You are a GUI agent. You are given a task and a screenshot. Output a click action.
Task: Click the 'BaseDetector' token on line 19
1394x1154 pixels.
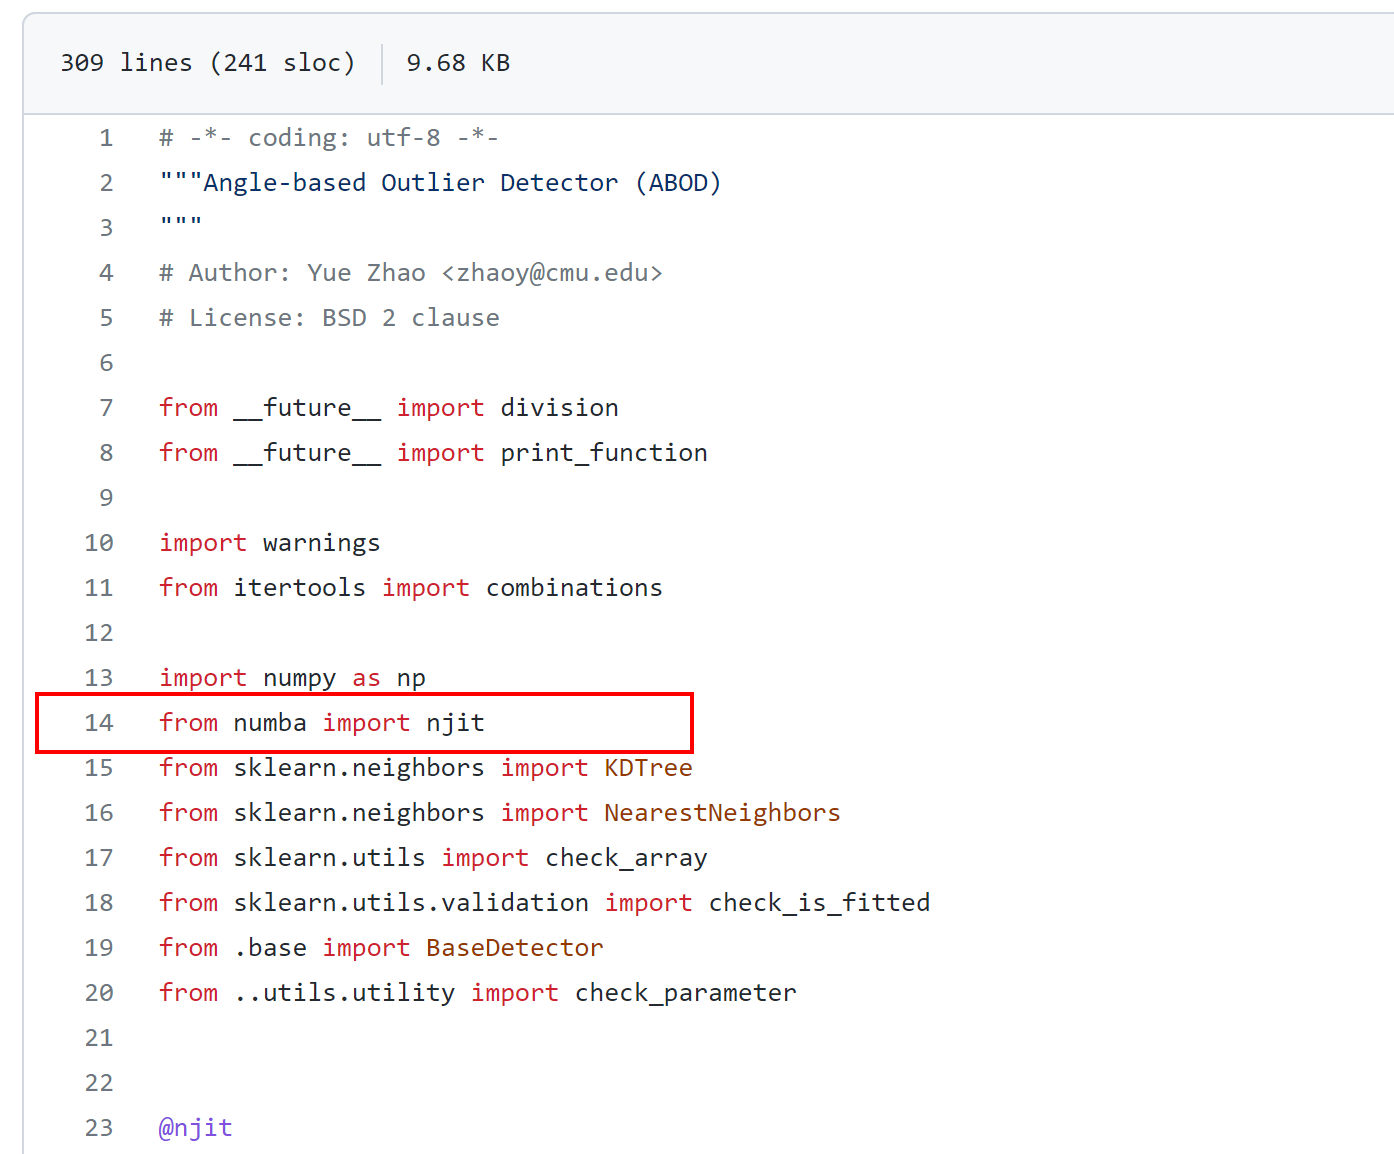pyautogui.click(x=514, y=947)
